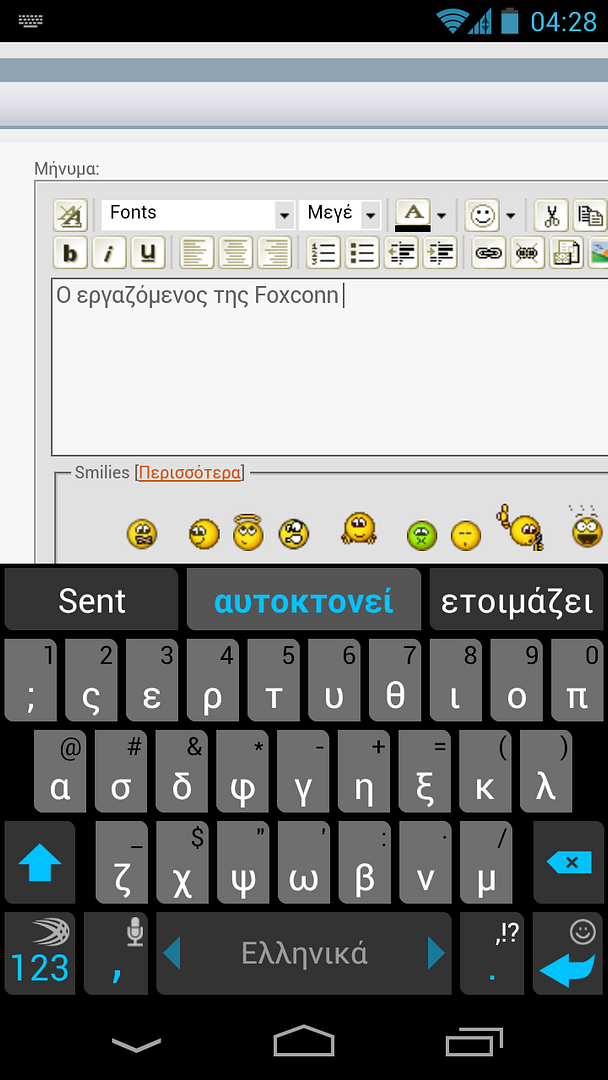Switch language with right arrow on spacebar
The image size is (608, 1080).
coord(436,954)
